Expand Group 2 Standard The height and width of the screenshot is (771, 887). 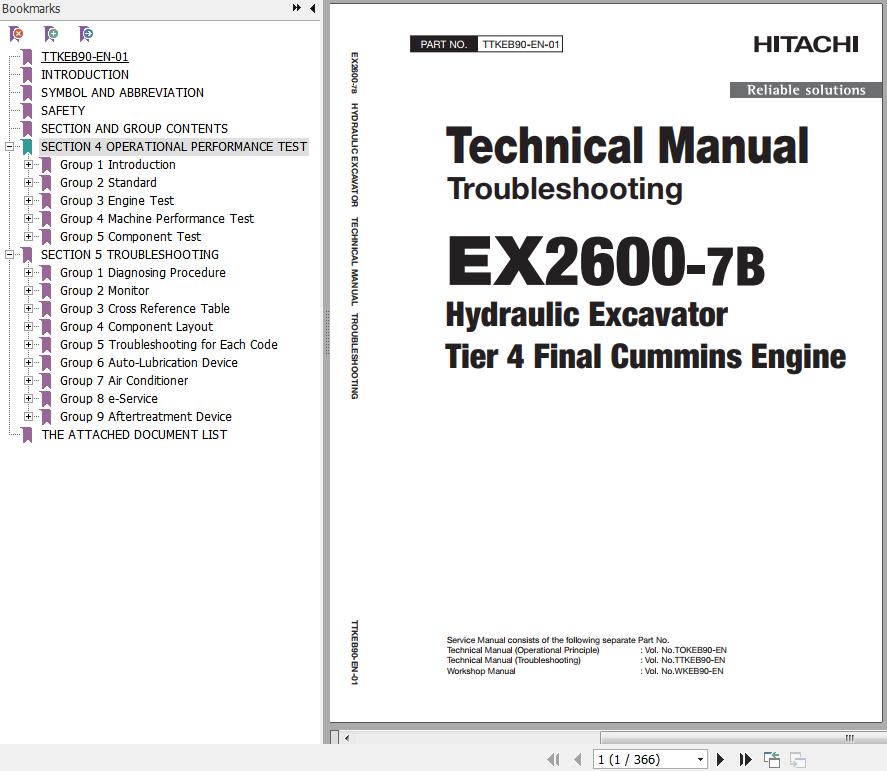click(28, 183)
